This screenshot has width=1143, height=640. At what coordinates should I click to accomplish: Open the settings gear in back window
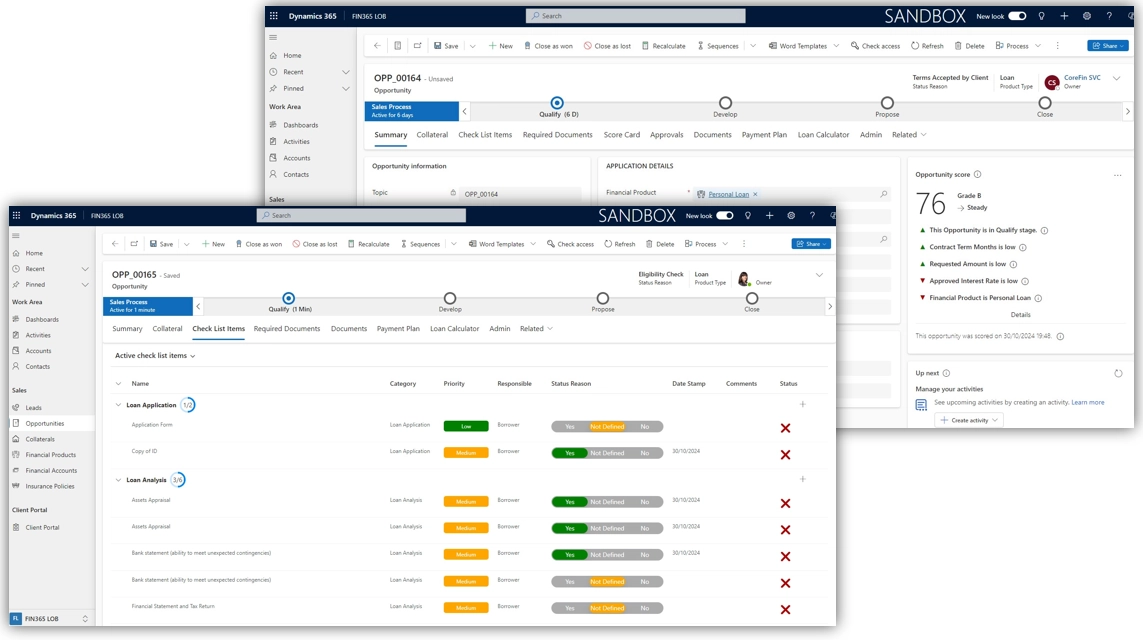pyautogui.click(x=1087, y=16)
